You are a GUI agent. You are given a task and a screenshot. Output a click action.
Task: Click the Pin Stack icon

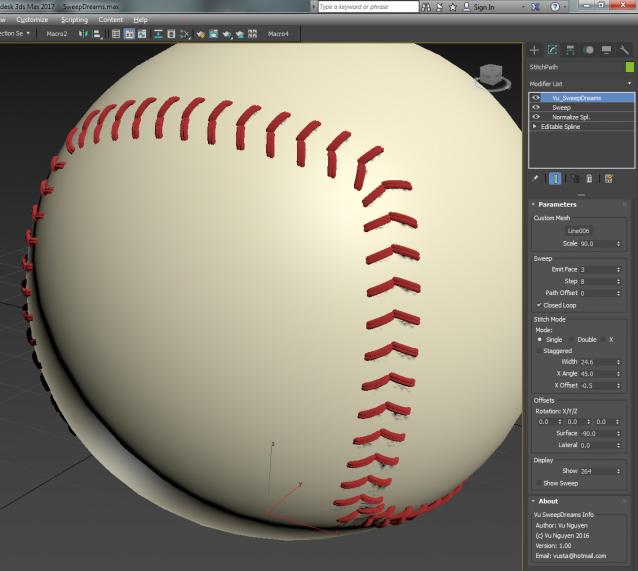(x=536, y=178)
